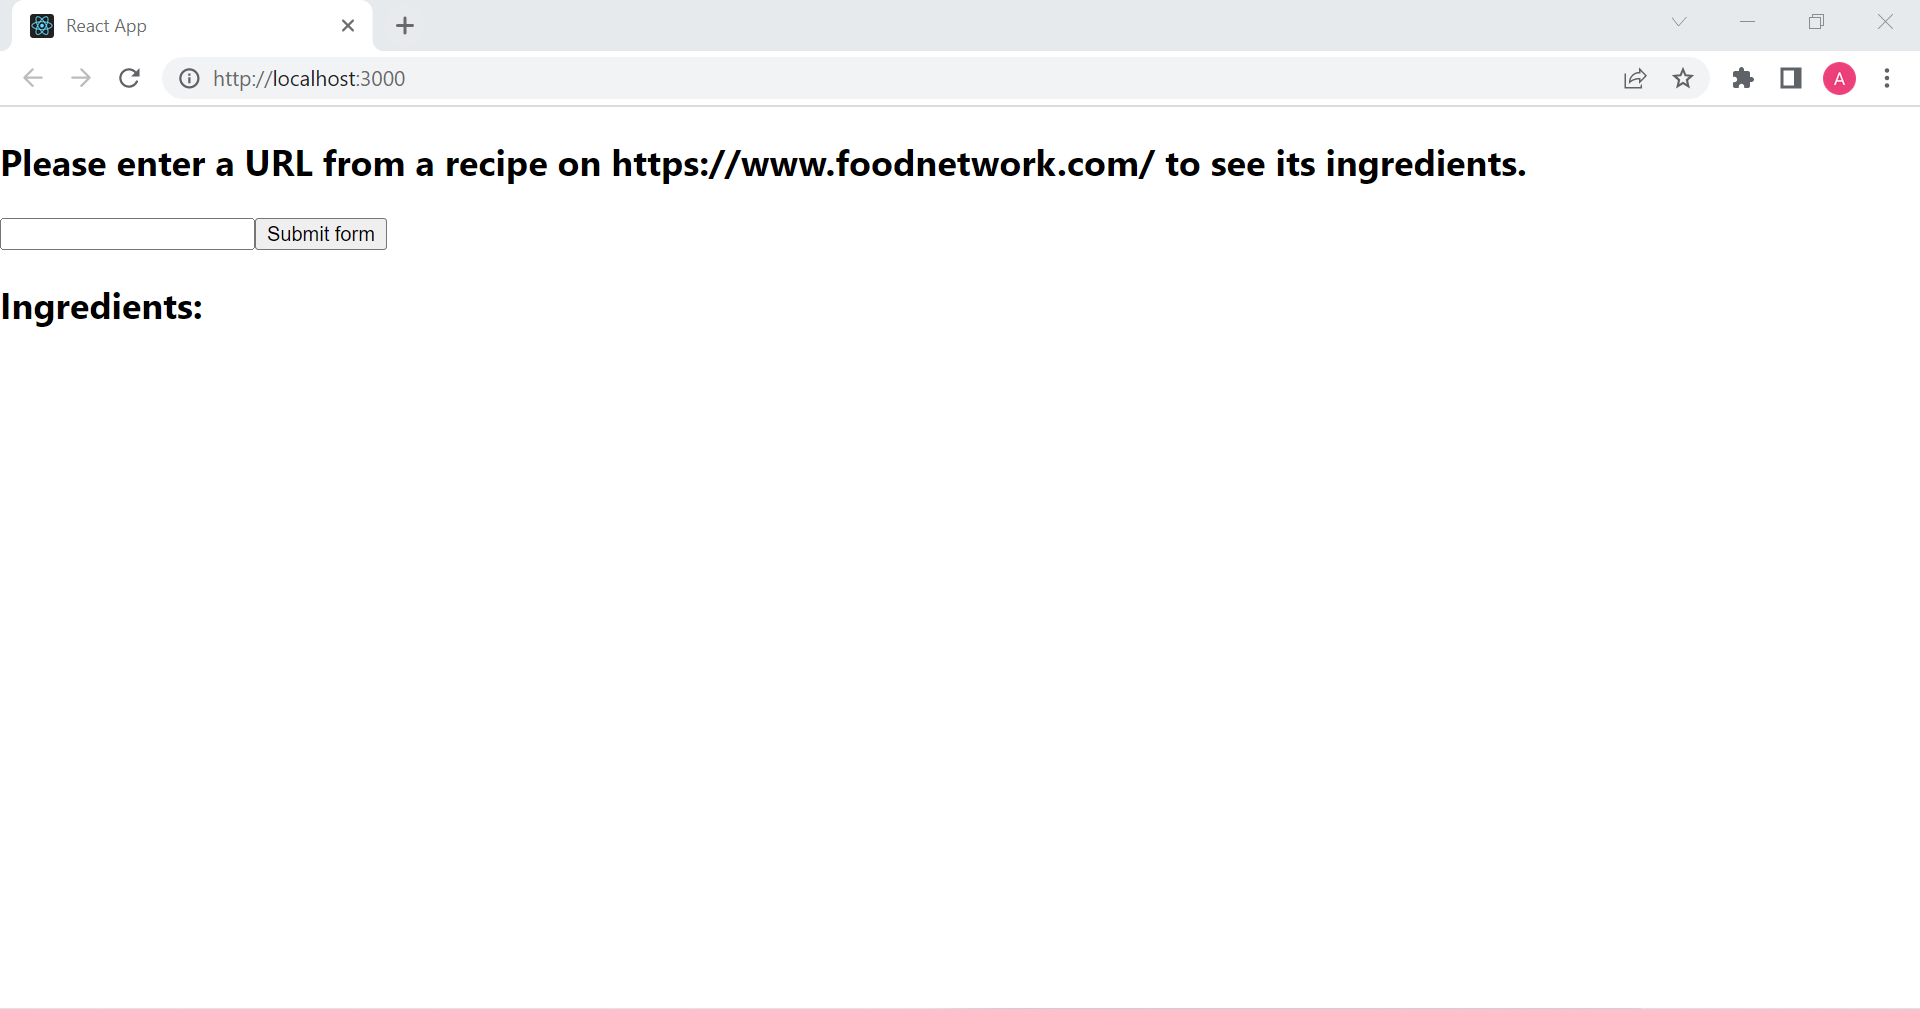Reload the localhost page
This screenshot has height=1009, width=1920.
129,78
